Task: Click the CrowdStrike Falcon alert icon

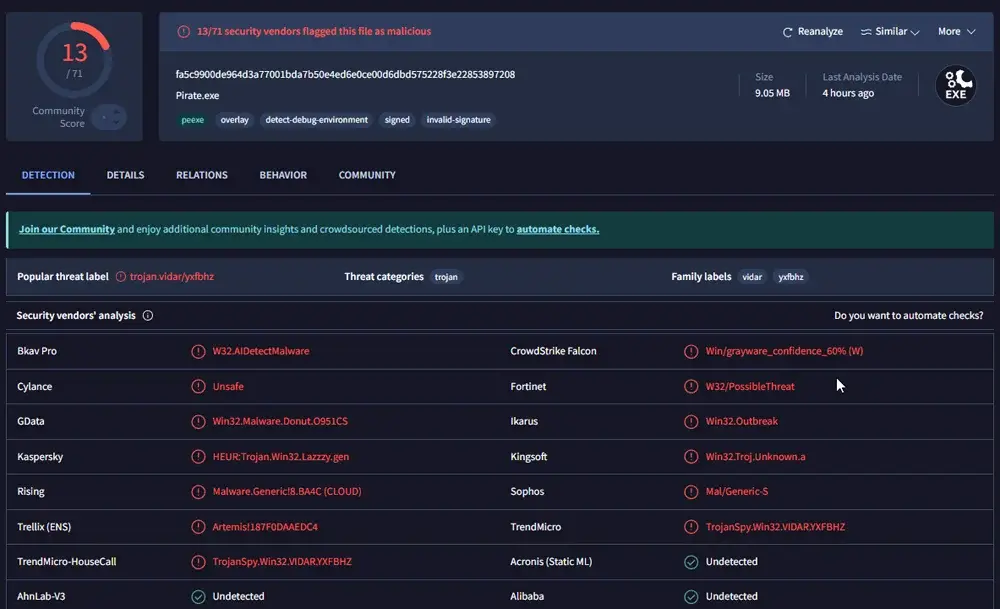Action: (691, 351)
